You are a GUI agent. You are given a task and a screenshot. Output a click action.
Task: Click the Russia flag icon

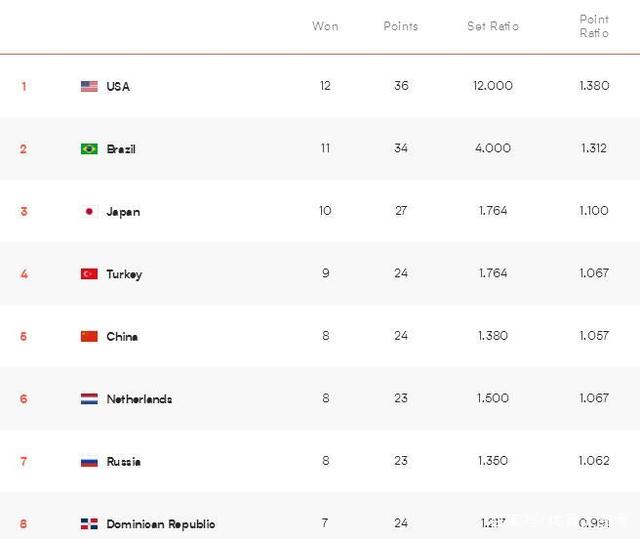pos(89,461)
